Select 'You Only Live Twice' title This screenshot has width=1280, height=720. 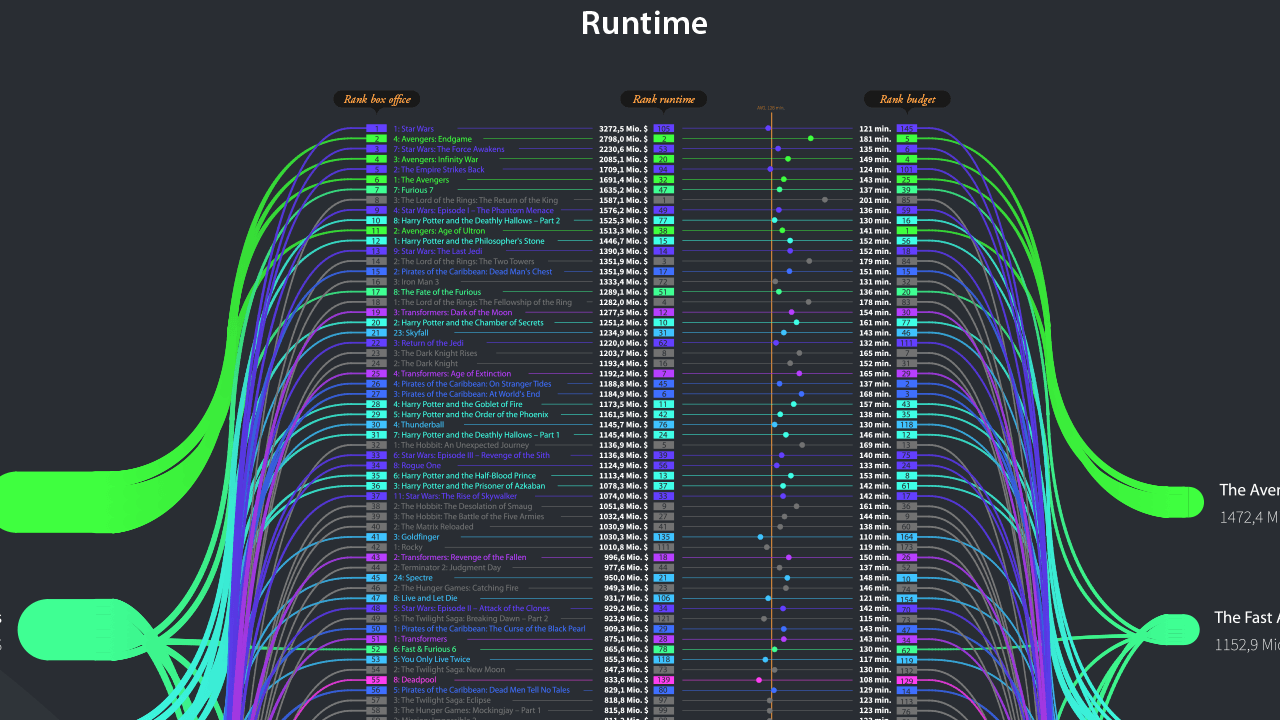coord(431,659)
